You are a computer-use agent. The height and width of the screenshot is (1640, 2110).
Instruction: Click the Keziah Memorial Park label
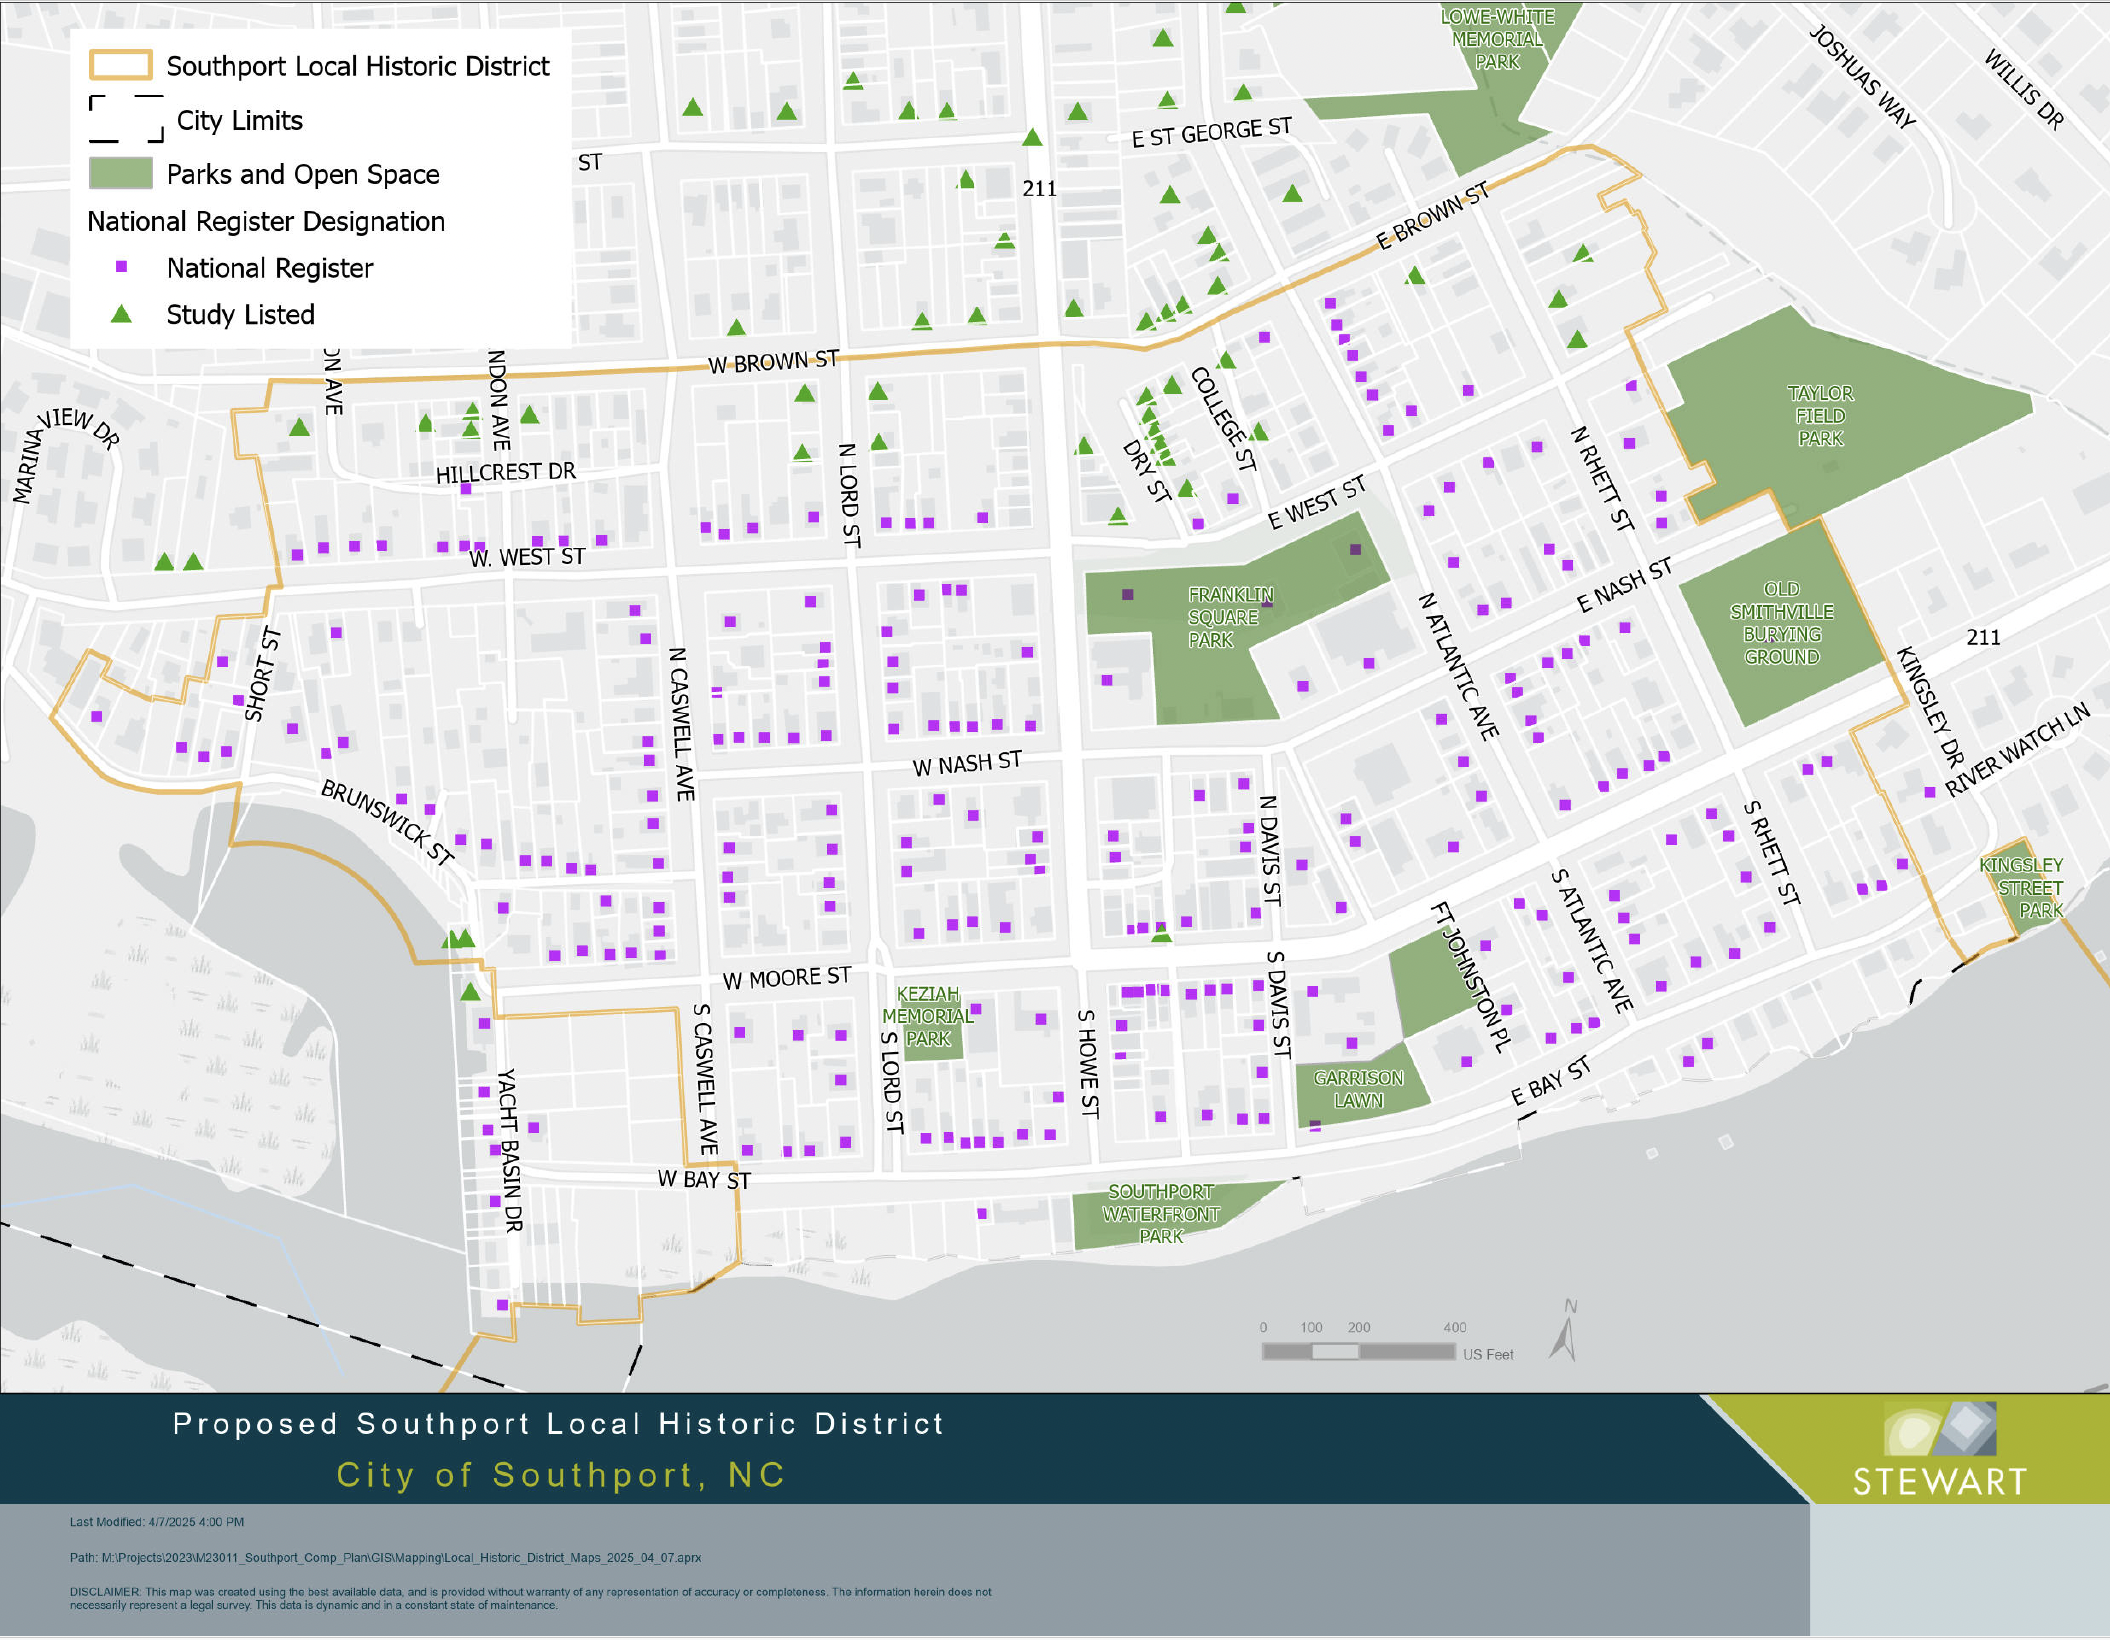coord(927,1016)
